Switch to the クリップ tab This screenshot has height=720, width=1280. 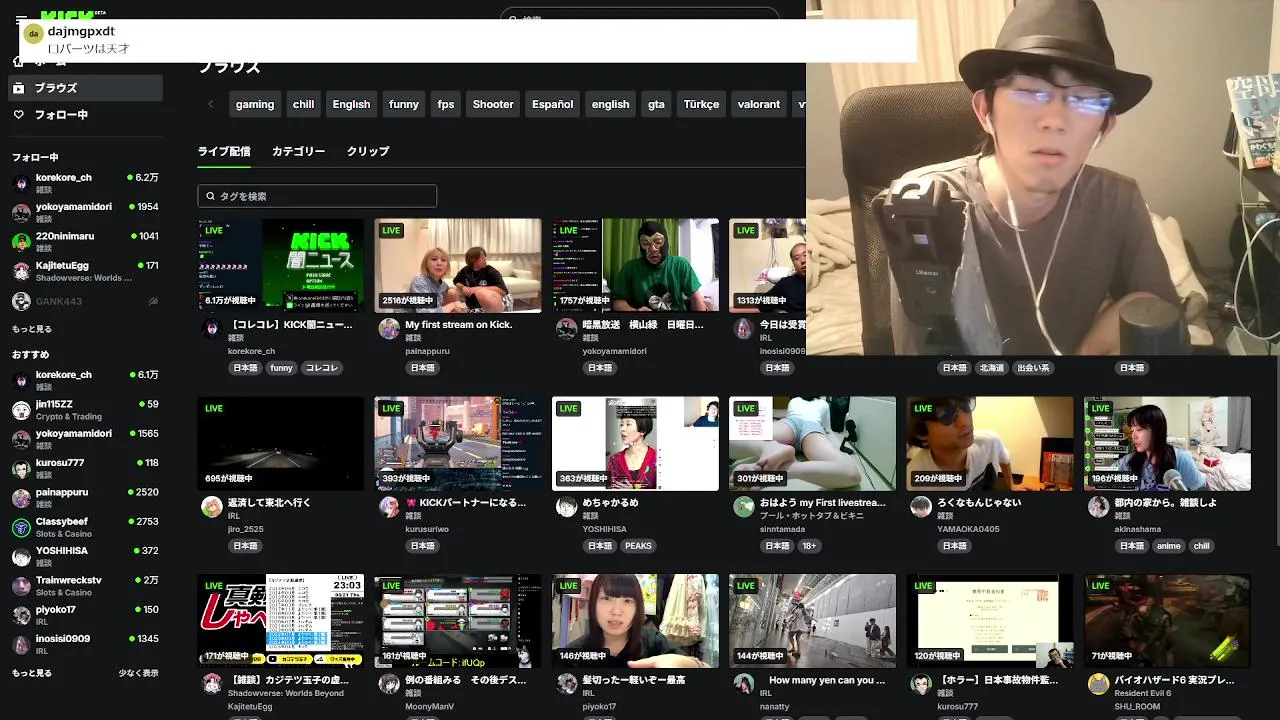[368, 151]
